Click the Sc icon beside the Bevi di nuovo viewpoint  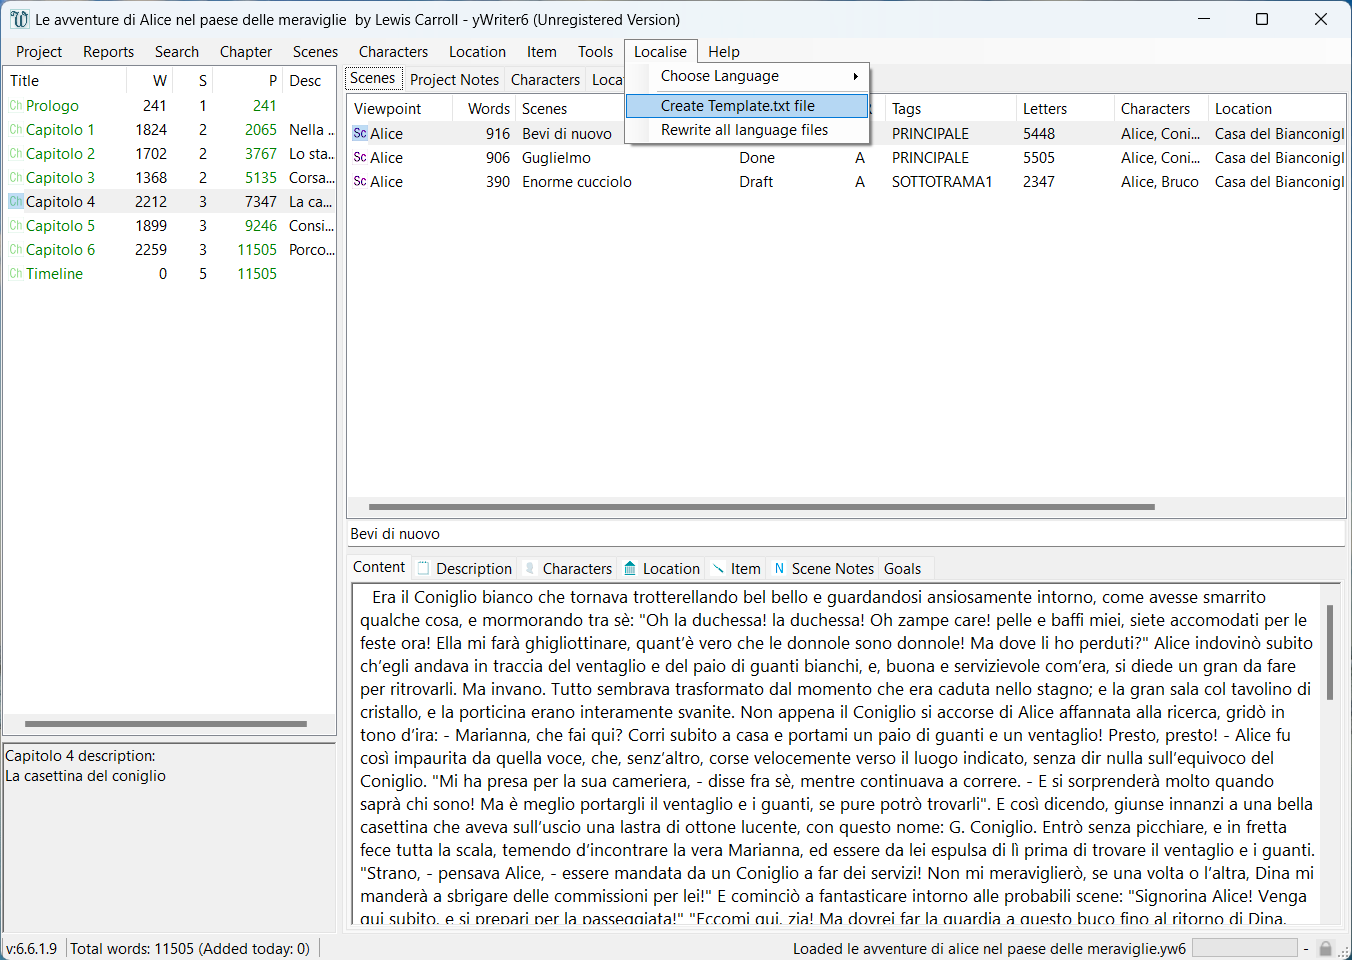(358, 132)
